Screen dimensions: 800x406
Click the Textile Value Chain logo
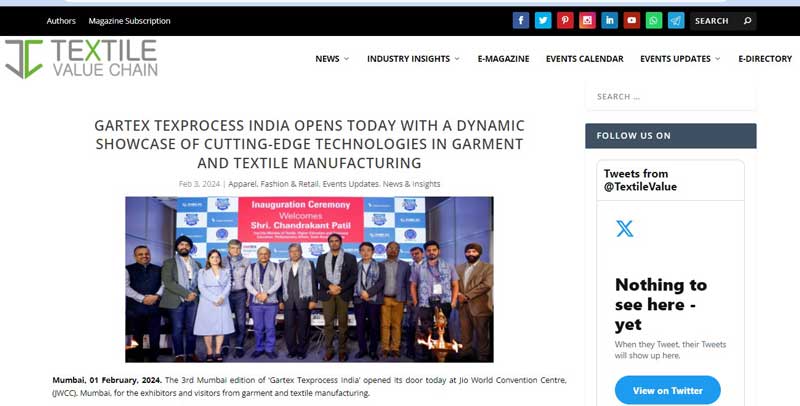(82, 59)
